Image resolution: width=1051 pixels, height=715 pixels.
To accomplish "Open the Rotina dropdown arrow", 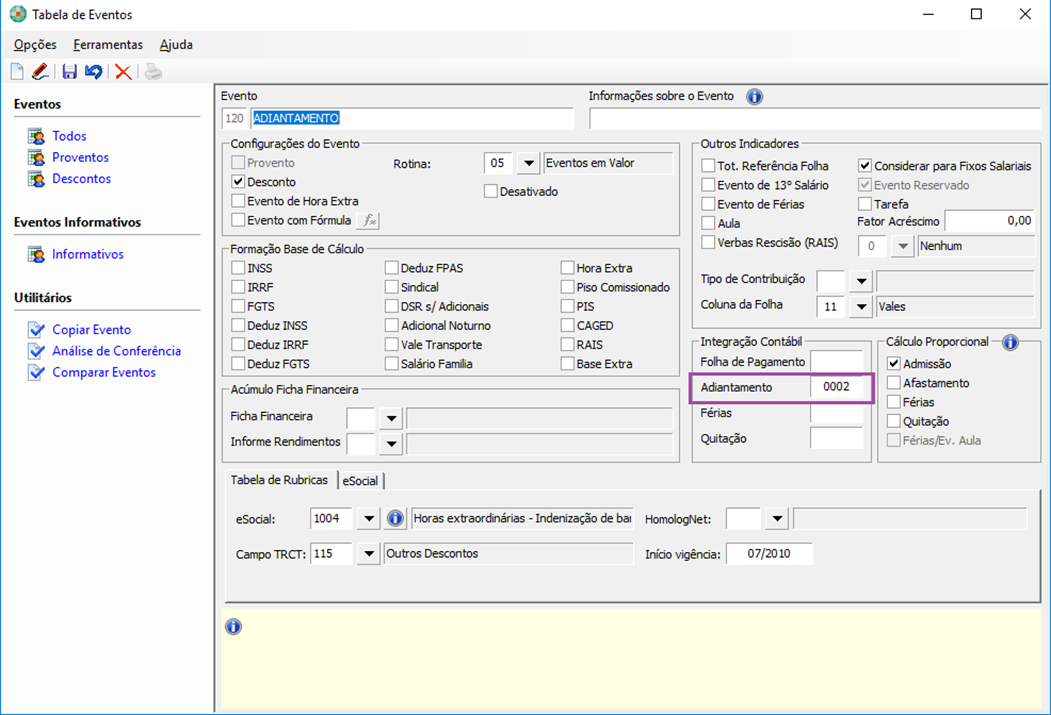I will pos(529,164).
